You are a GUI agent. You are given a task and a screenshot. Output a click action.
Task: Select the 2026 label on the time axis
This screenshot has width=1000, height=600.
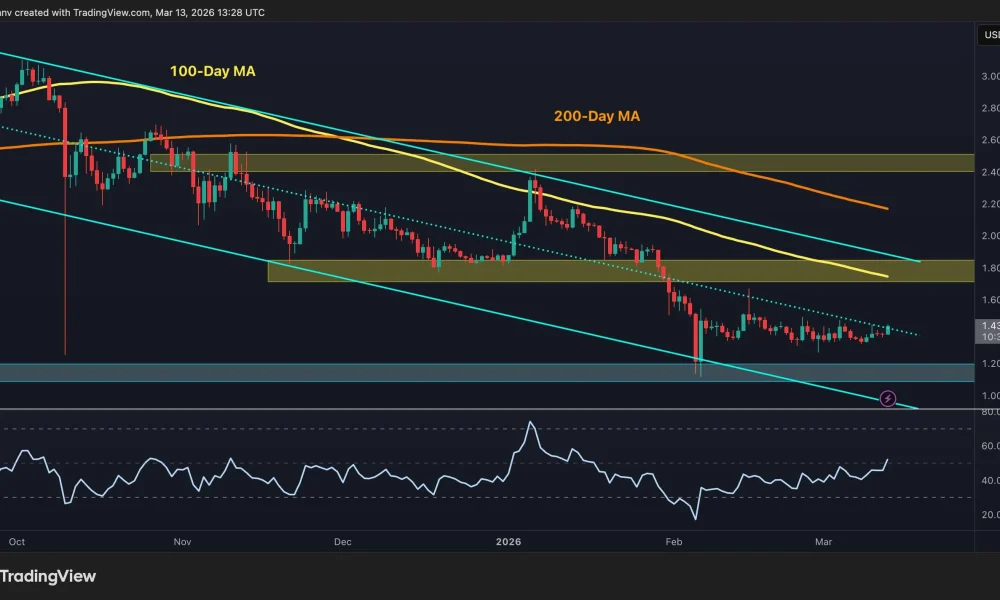508,541
